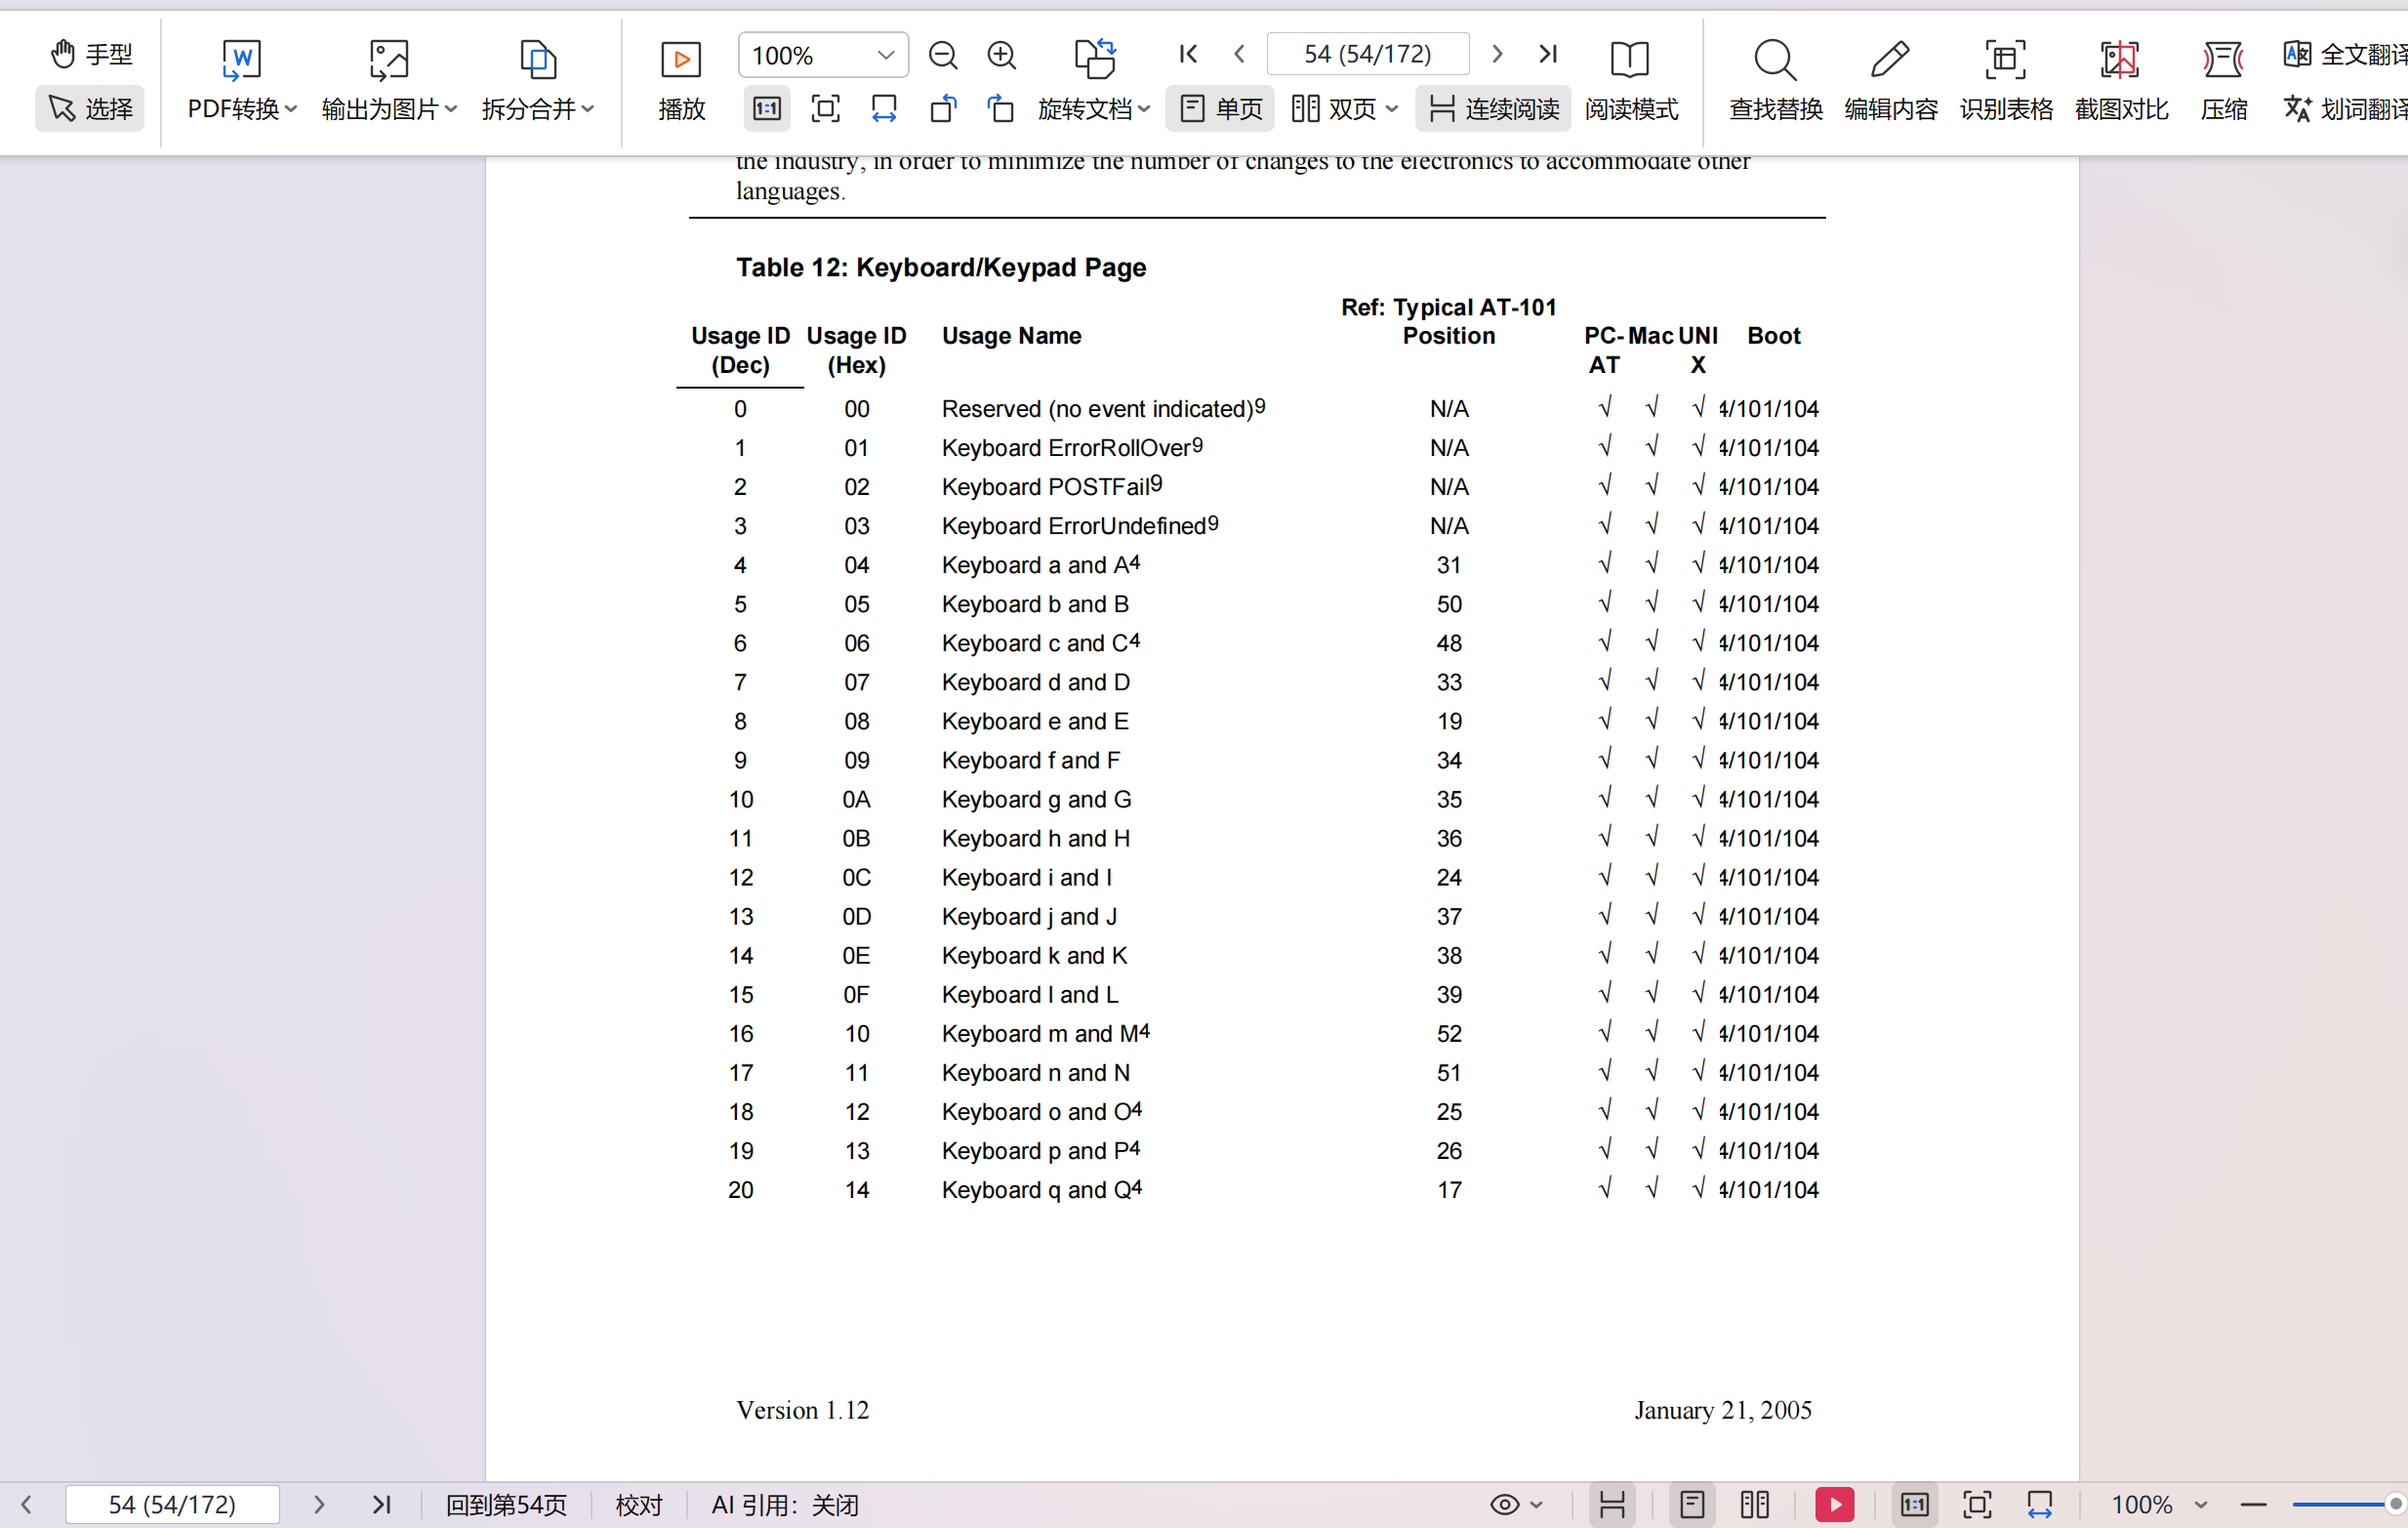Enter 阅读模式 reading mode

click(1631, 81)
